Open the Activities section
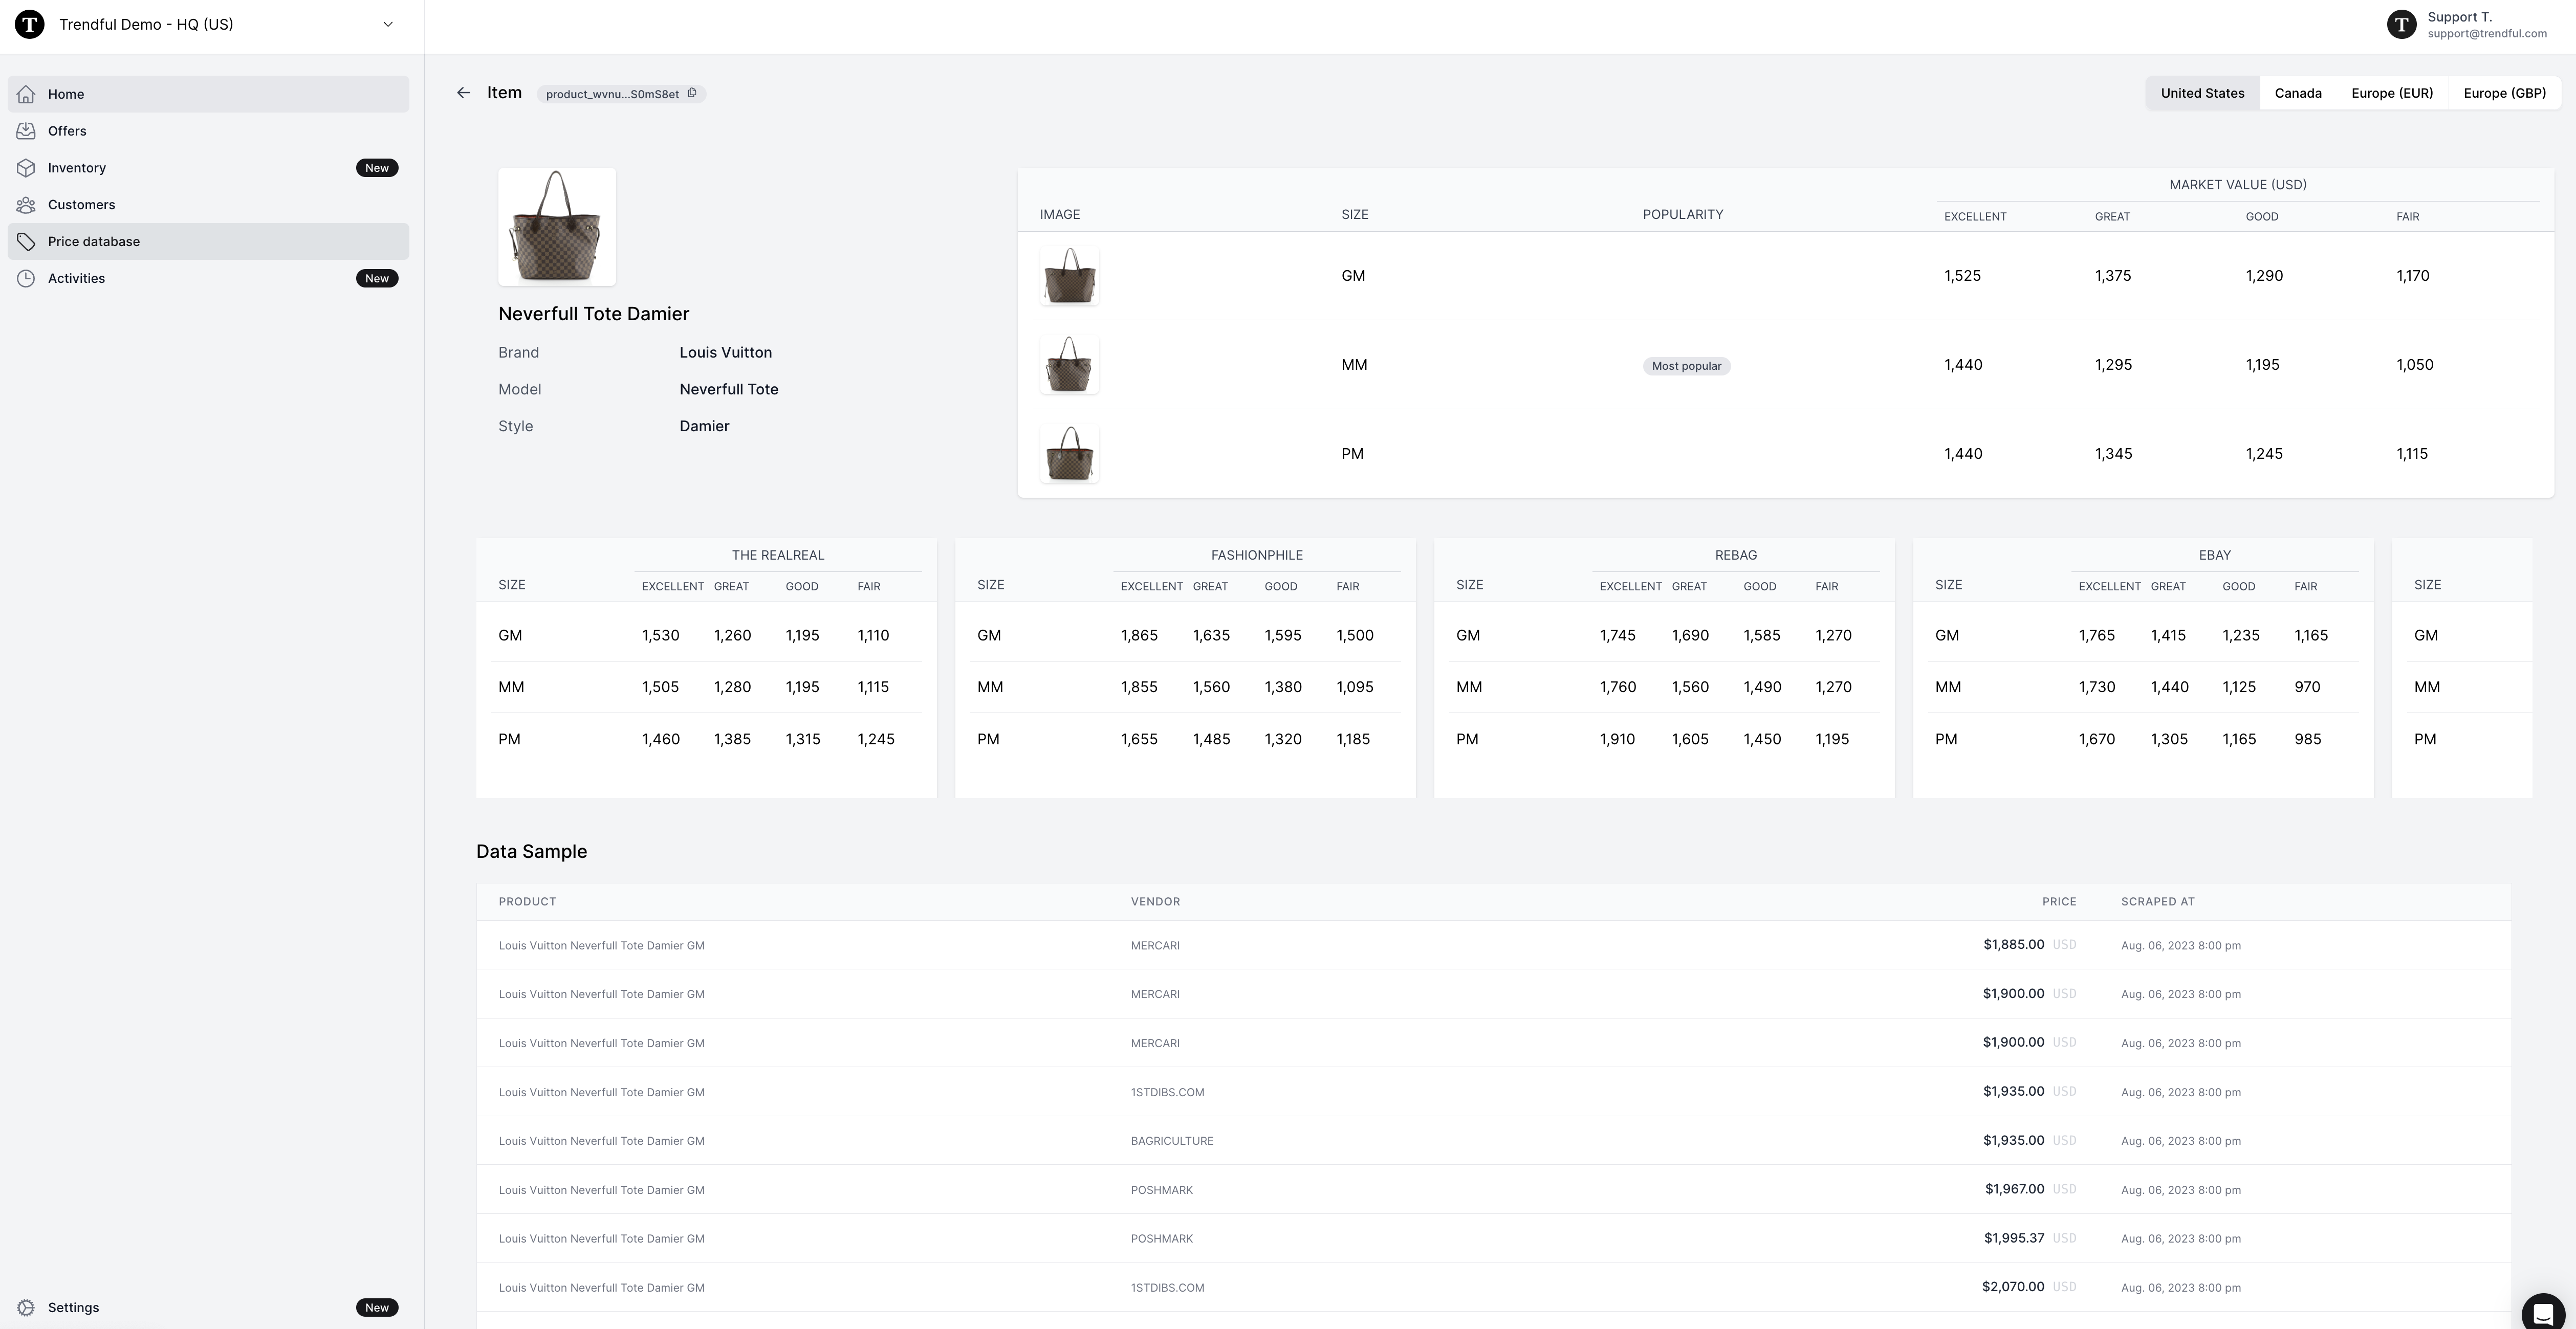This screenshot has width=2576, height=1329. click(208, 279)
